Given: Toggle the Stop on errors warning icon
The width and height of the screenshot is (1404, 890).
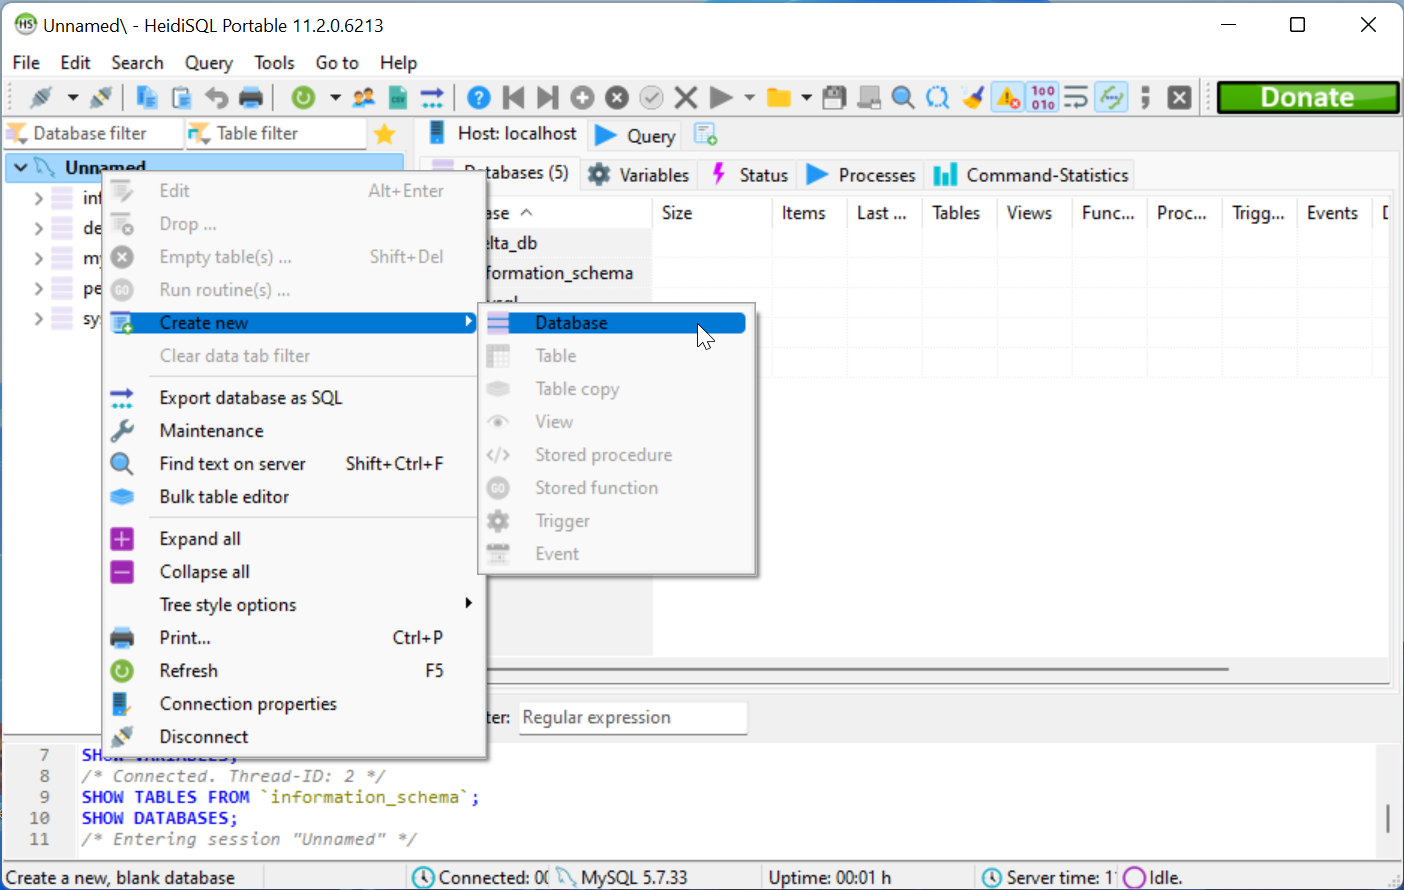Looking at the screenshot, I should point(1007,97).
